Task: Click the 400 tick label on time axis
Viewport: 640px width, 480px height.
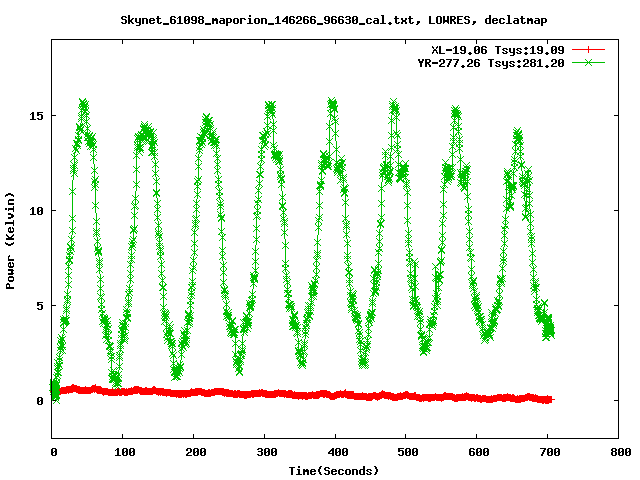Action: [336, 452]
